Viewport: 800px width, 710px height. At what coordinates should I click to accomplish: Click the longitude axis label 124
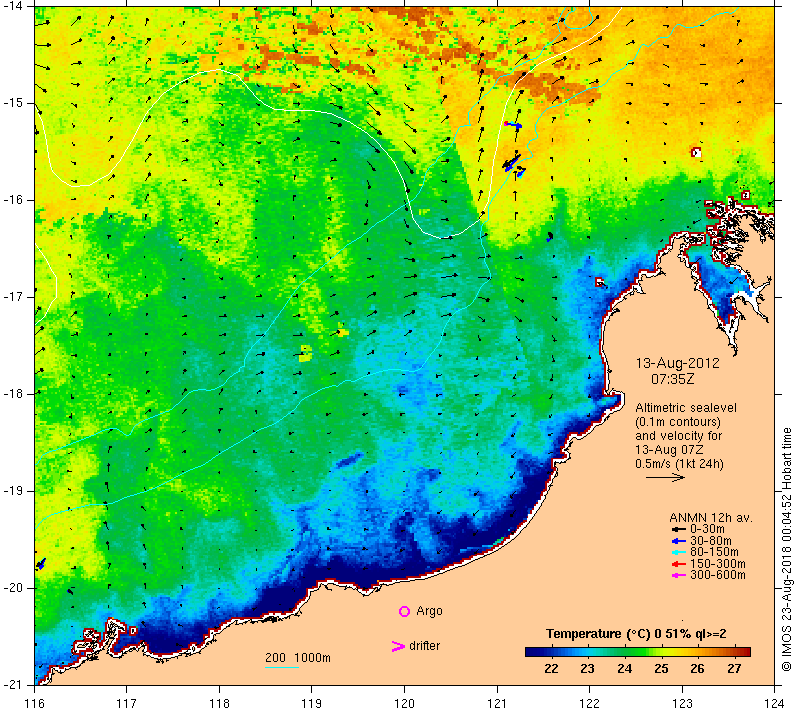coord(775,703)
